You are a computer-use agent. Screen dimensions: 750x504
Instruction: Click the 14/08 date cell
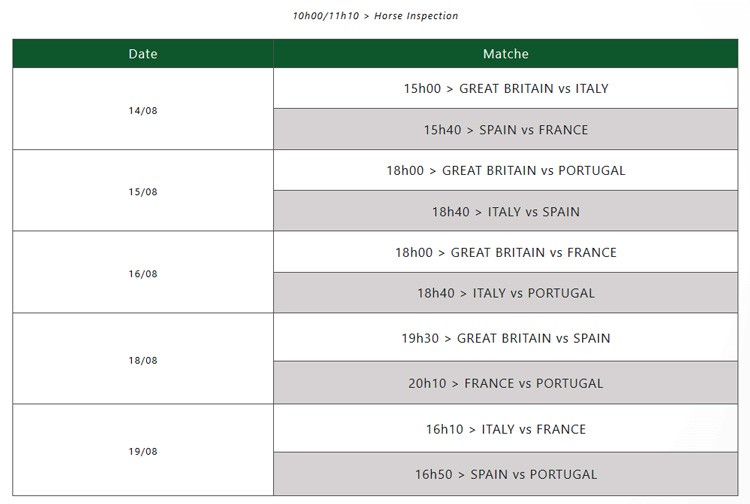[143, 110]
